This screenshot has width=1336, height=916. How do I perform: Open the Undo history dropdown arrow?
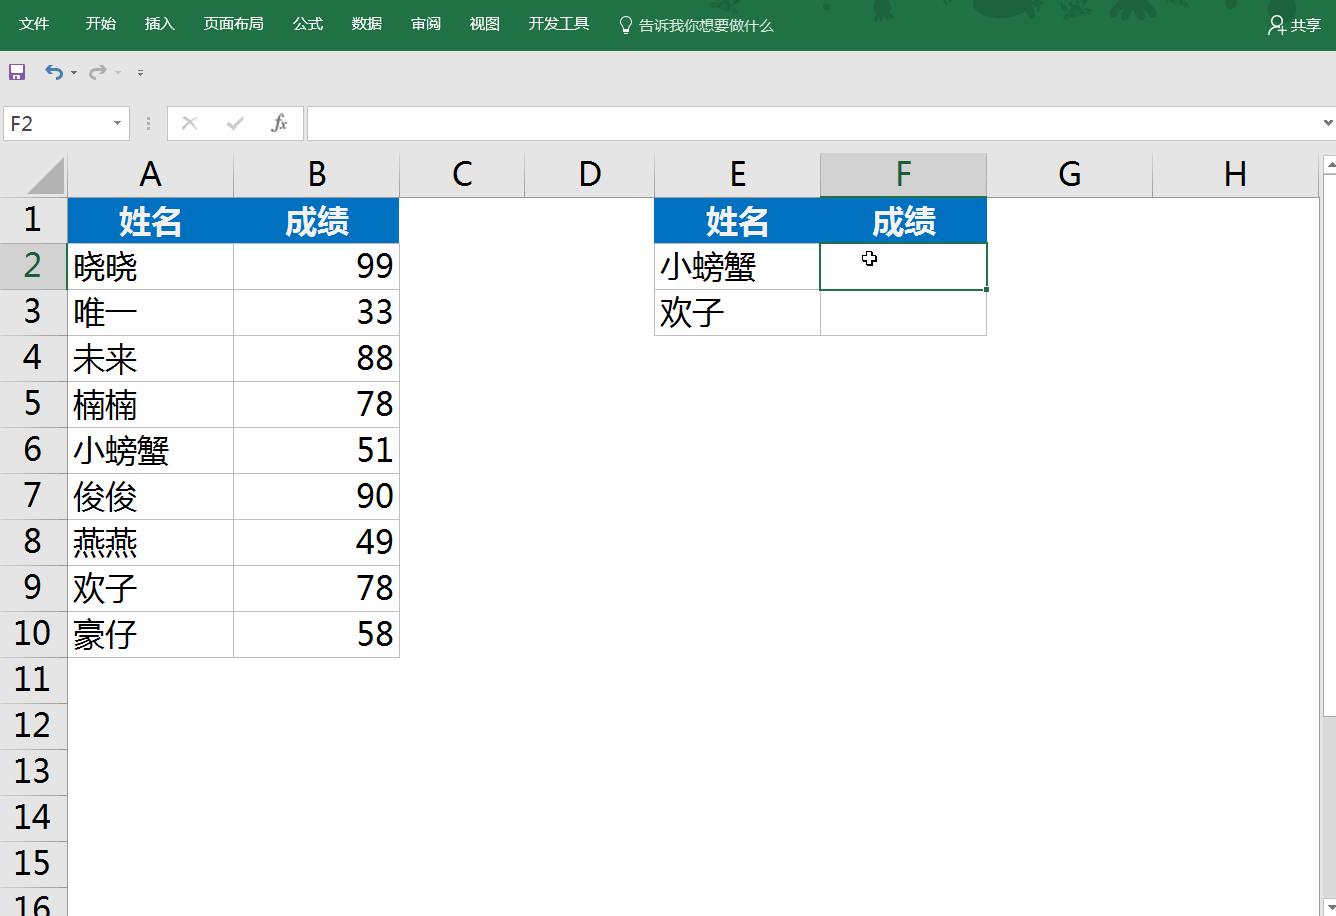[71, 74]
